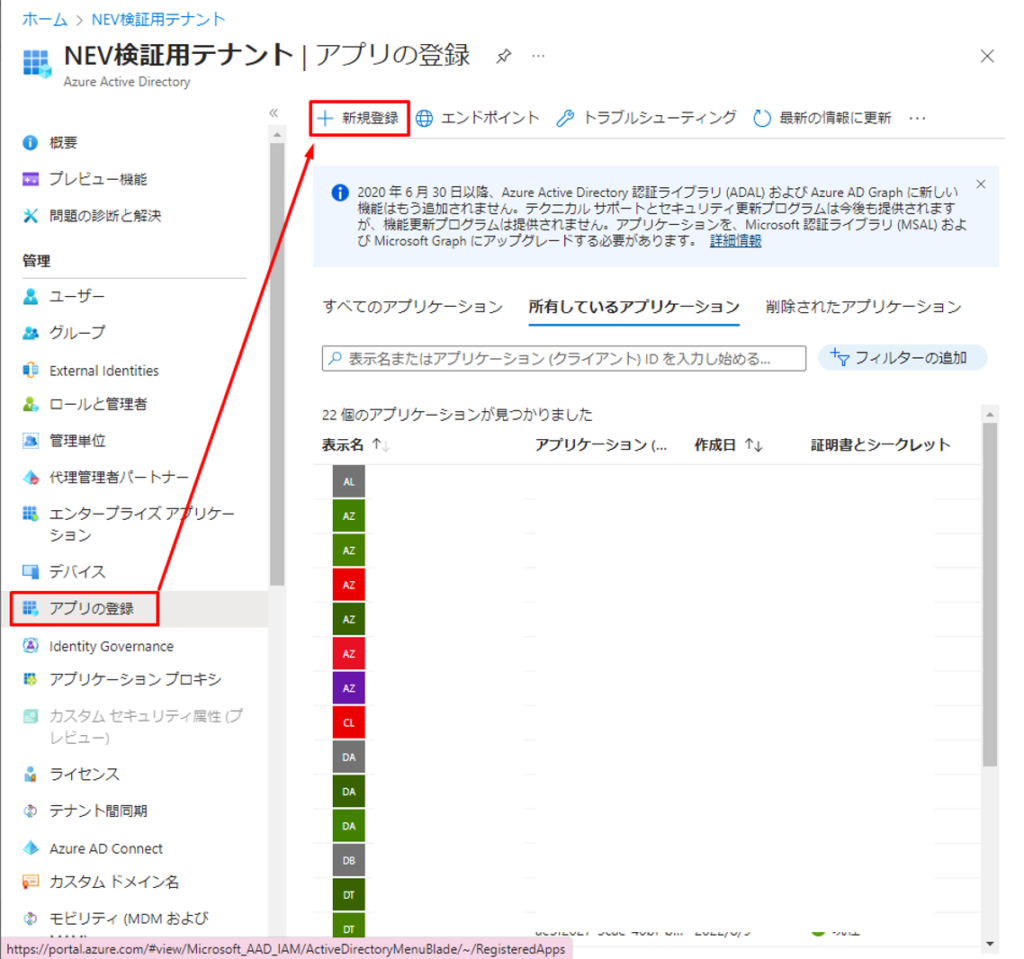Click the フィルターの追加 button
The width and height of the screenshot is (1024, 959).
click(902, 358)
